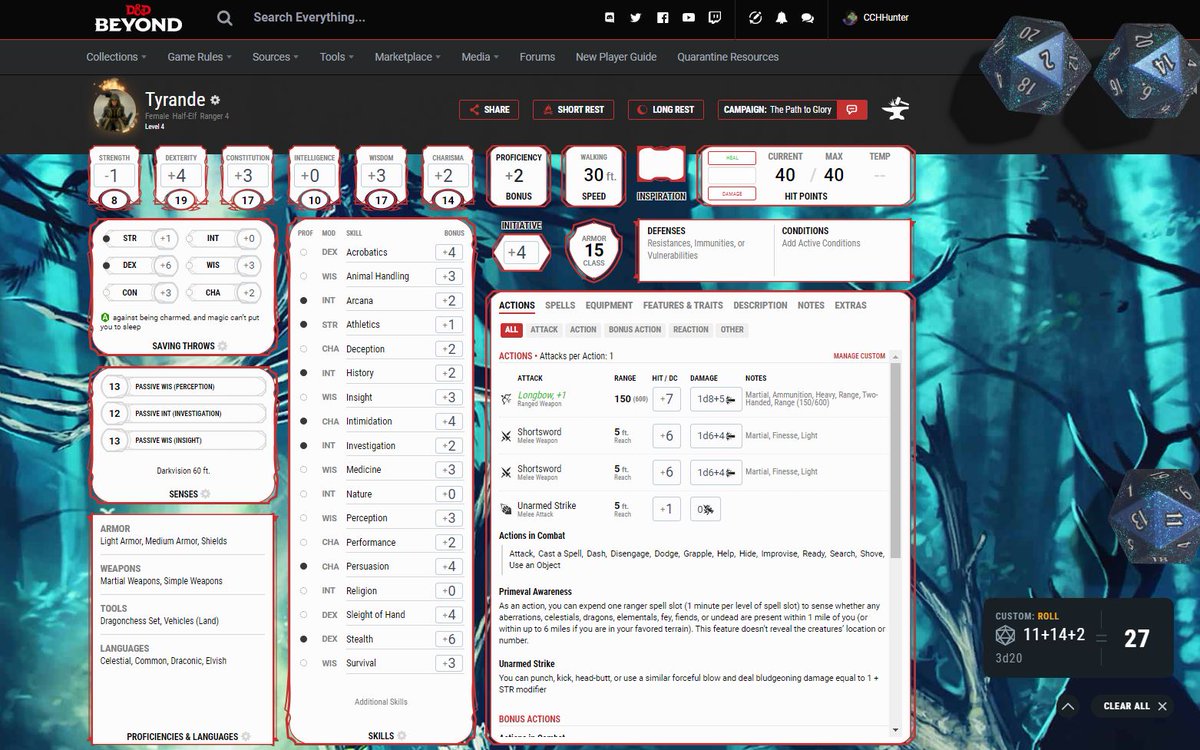The height and width of the screenshot is (750, 1200).
Task: Click the campaign game log icon
Action: pyautogui.click(x=852, y=109)
